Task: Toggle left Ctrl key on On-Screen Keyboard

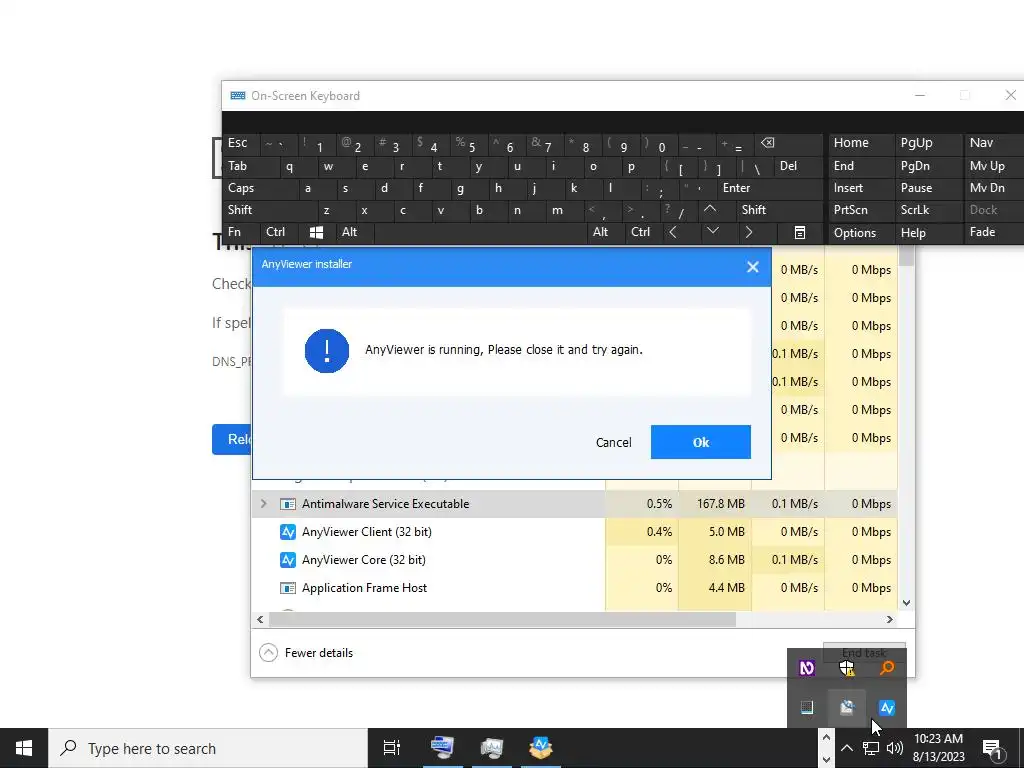Action: pos(279,232)
